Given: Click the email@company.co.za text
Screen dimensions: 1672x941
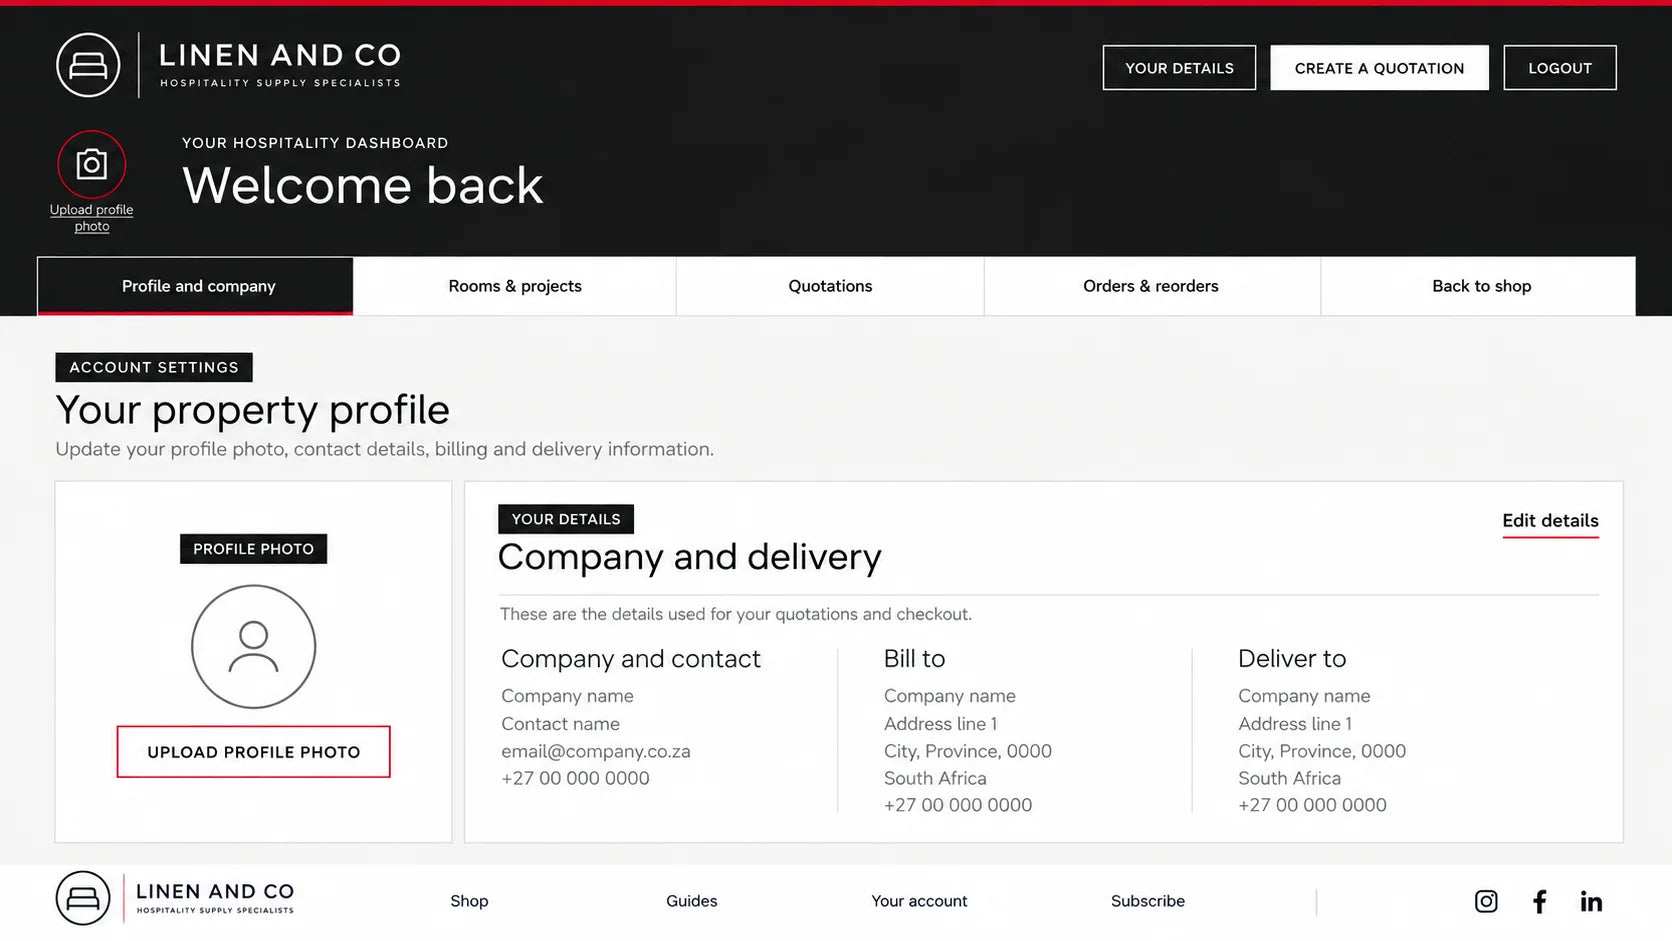Looking at the screenshot, I should 596,751.
